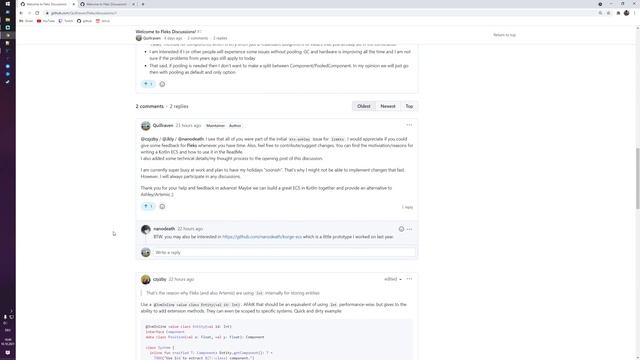Close the second browser tab

pyautogui.click(x=133, y=4)
